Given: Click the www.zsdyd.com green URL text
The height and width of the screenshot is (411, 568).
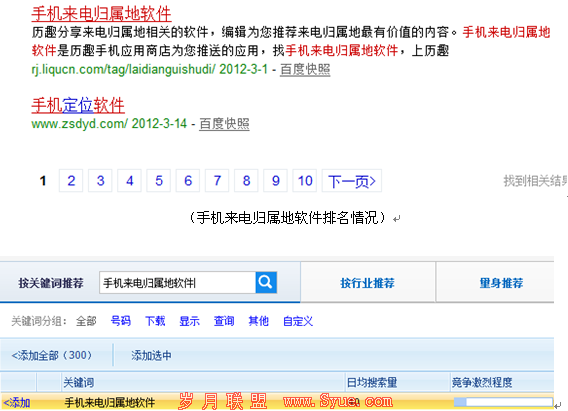Looking at the screenshot, I should [79, 123].
